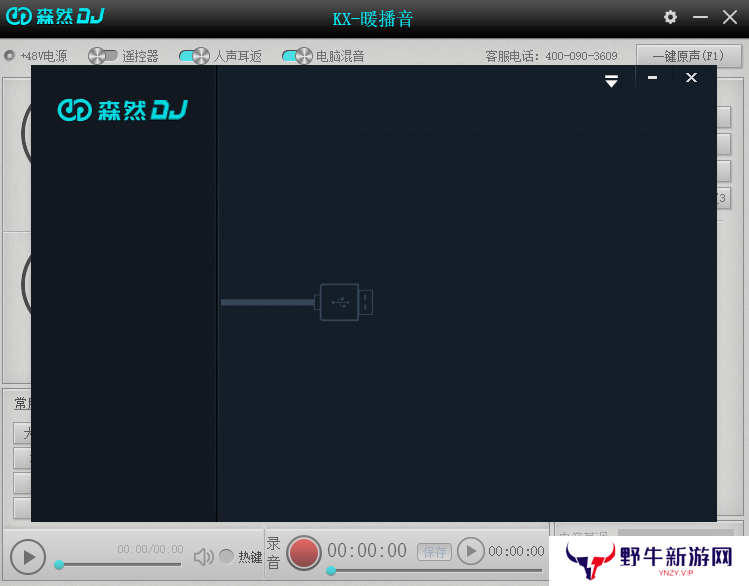The height and width of the screenshot is (586, 749).
Task: Click the speaker volume icon
Action: (203, 557)
